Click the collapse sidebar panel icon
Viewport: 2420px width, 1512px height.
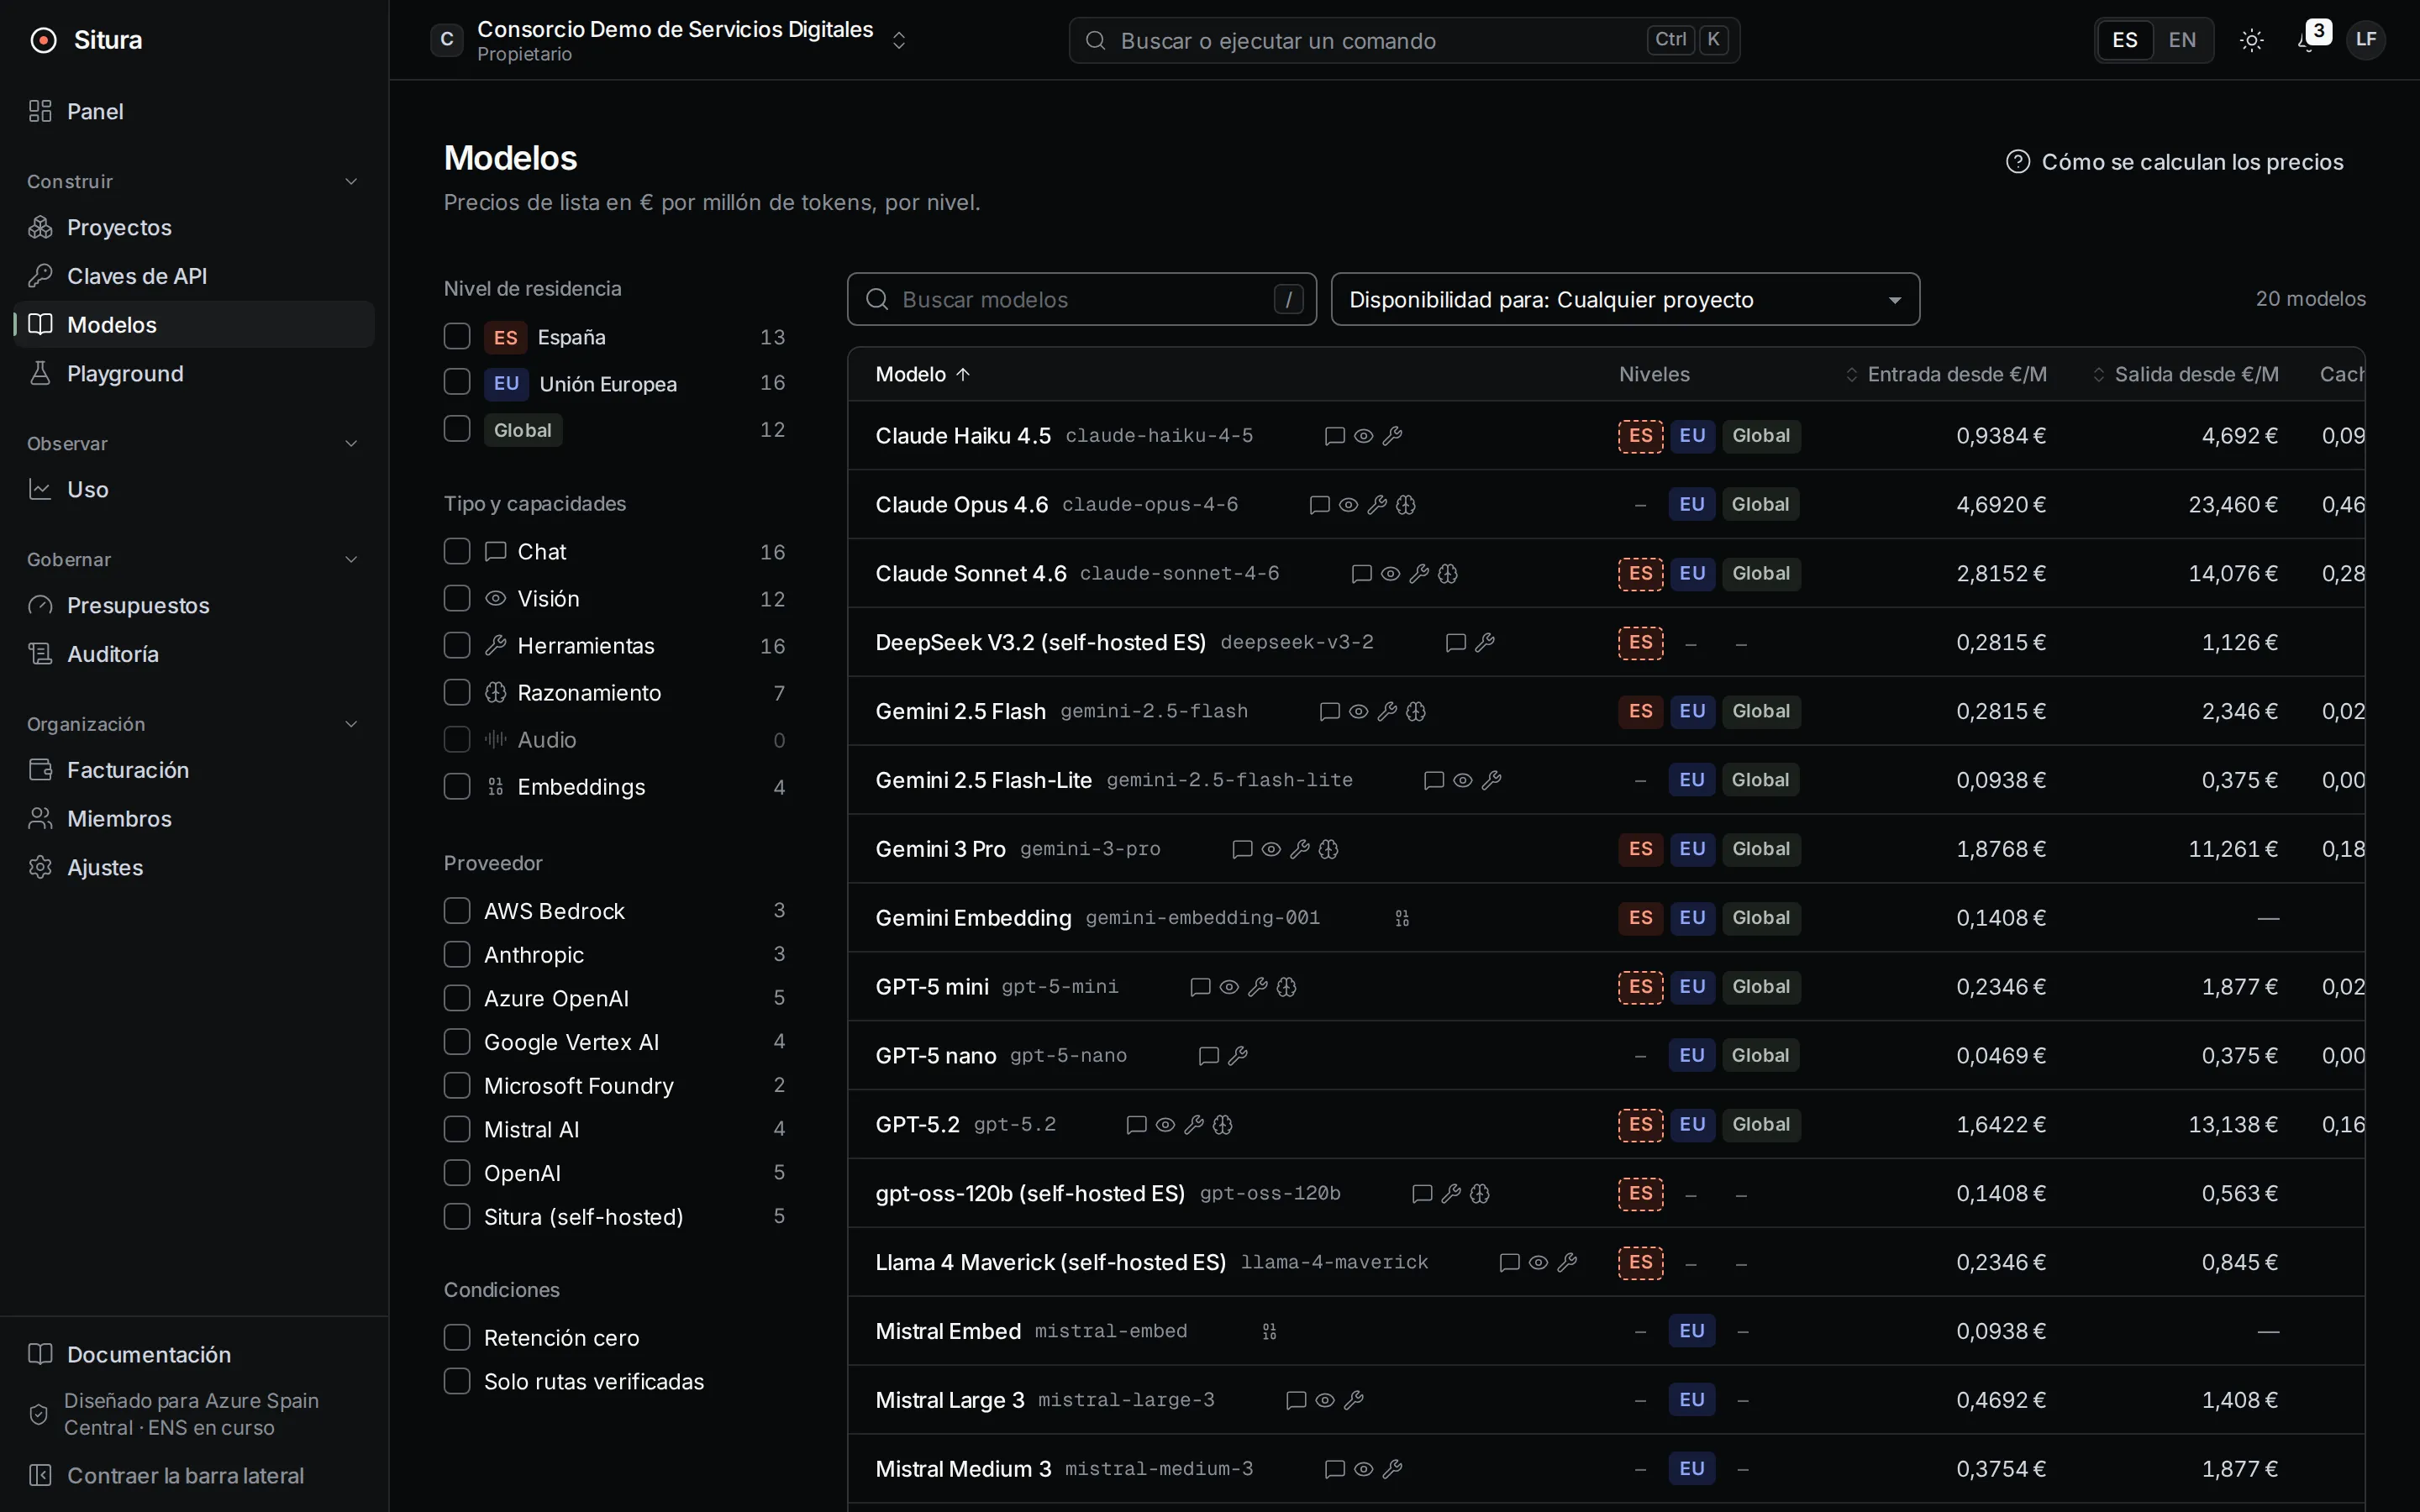(40, 1475)
